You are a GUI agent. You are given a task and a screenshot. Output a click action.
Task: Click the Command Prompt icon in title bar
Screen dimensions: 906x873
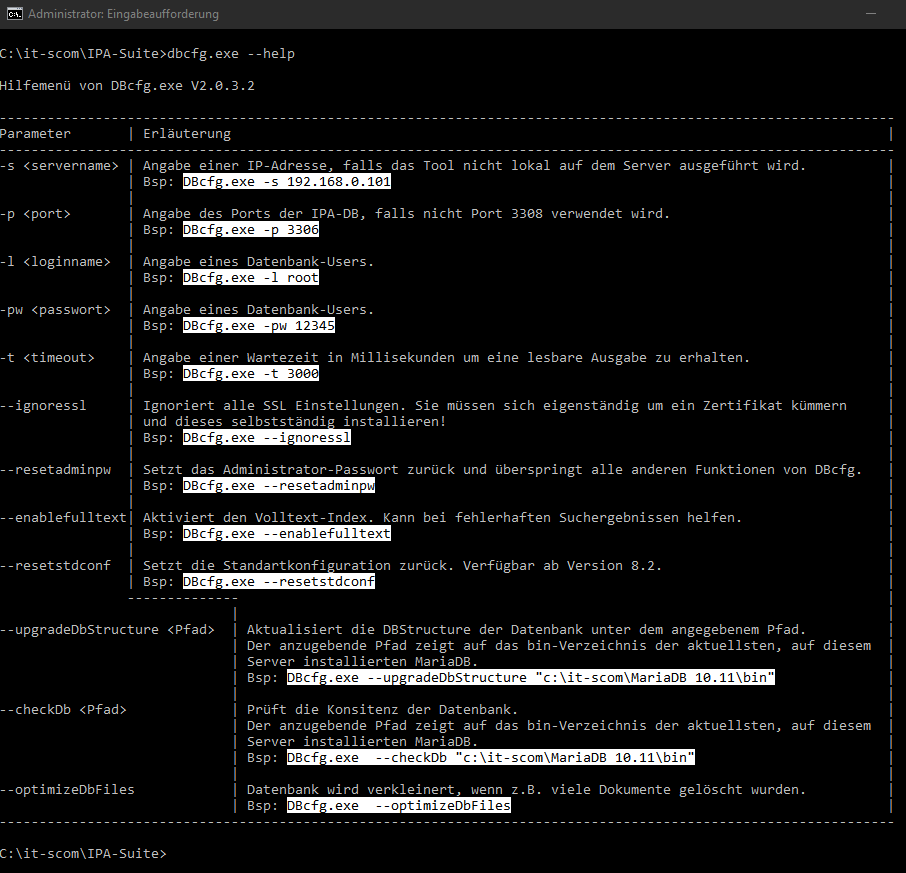tap(12, 14)
